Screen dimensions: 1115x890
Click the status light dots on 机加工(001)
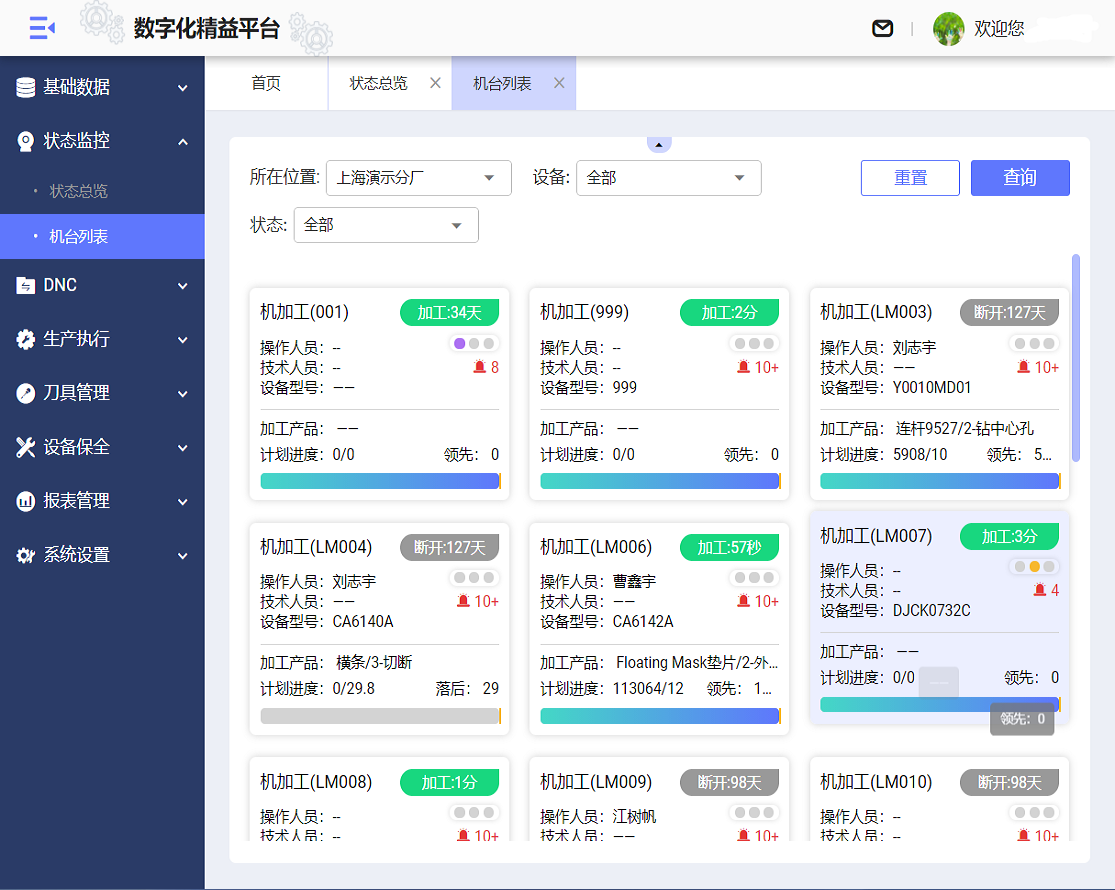[x=474, y=344]
